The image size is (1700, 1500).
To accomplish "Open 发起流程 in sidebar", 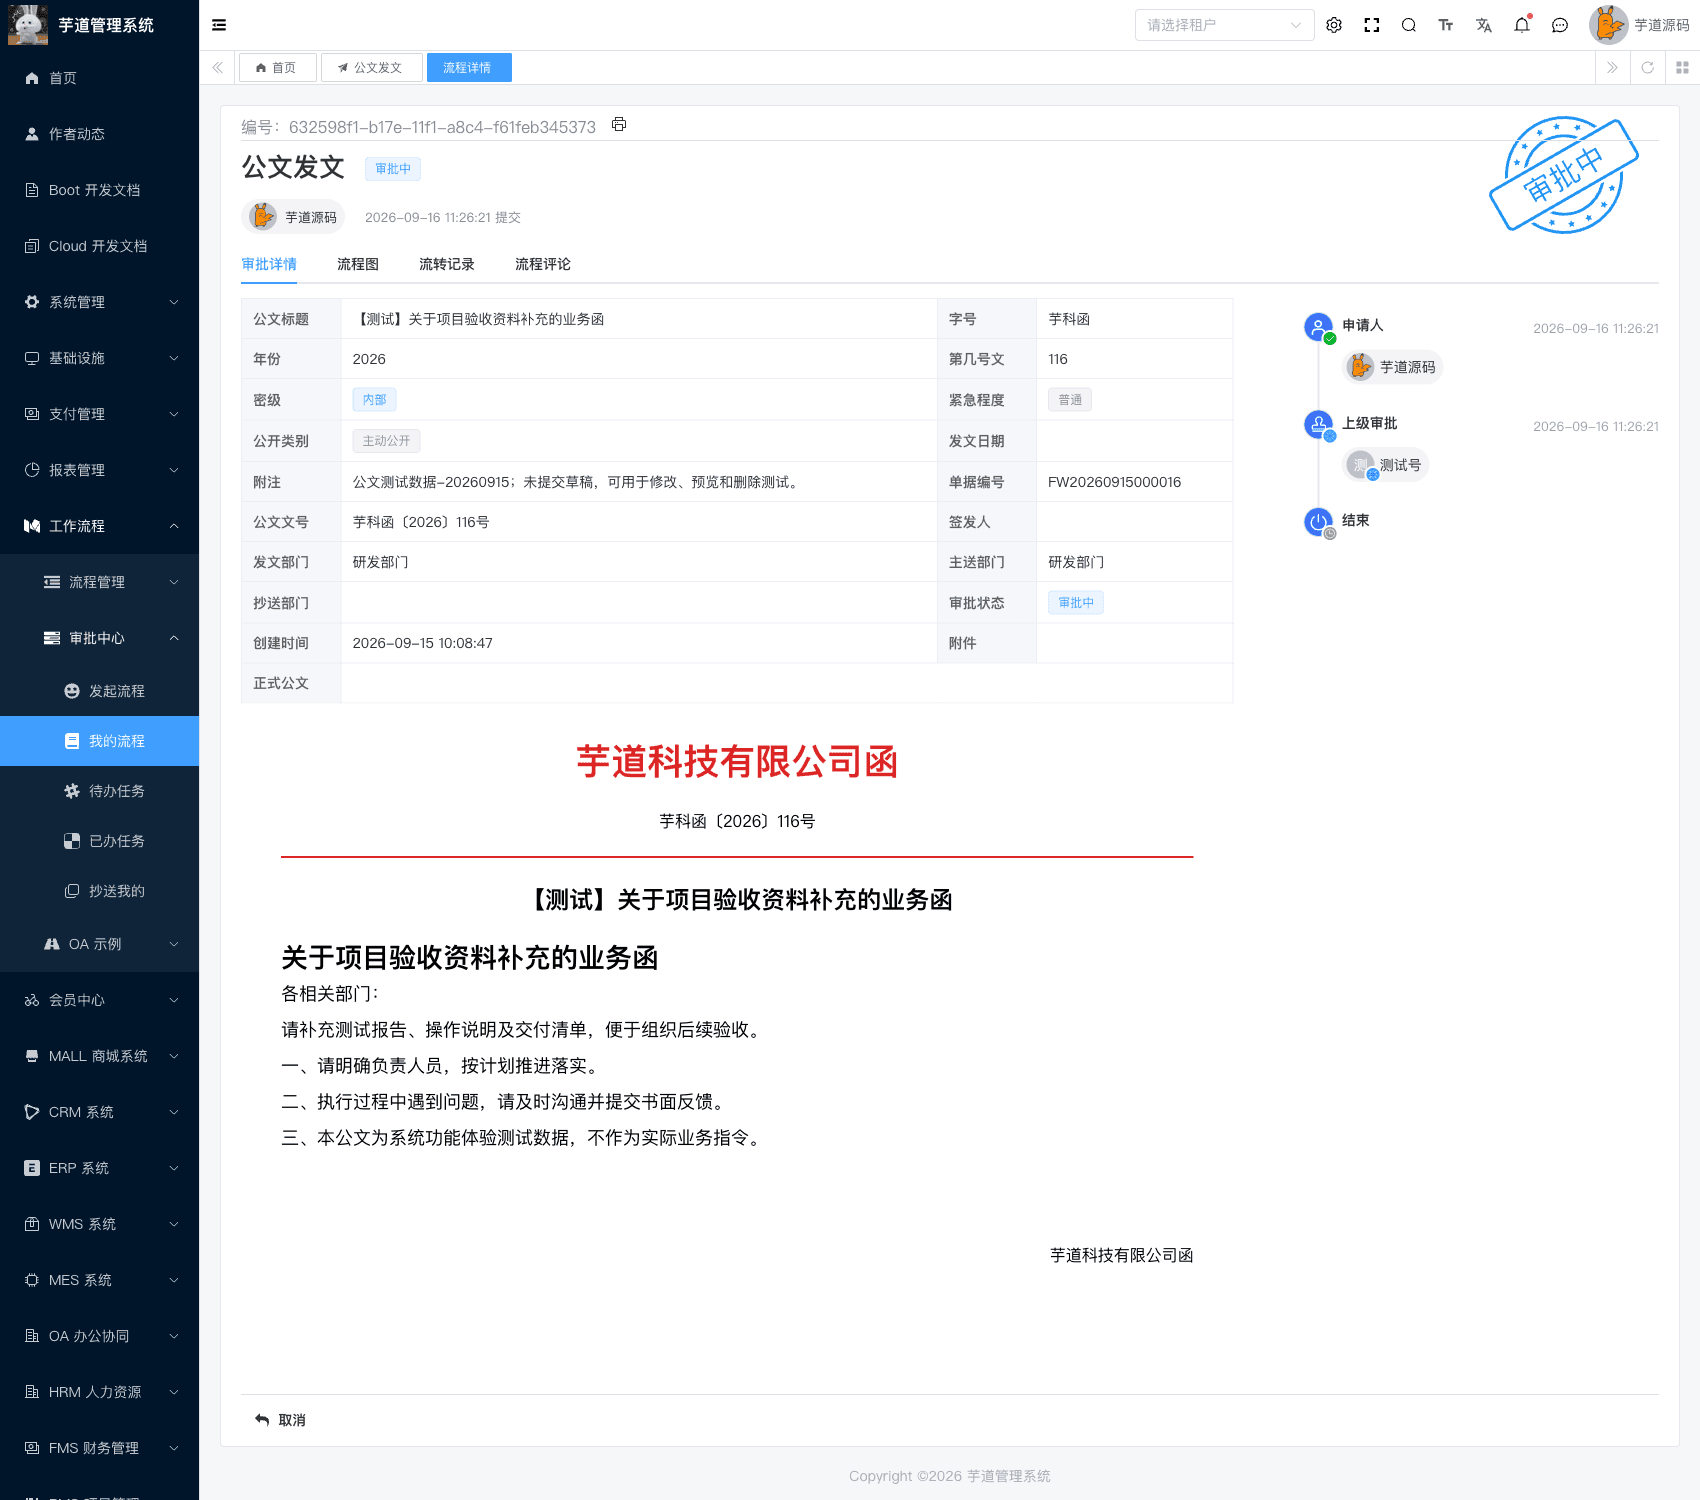I will [x=99, y=691].
